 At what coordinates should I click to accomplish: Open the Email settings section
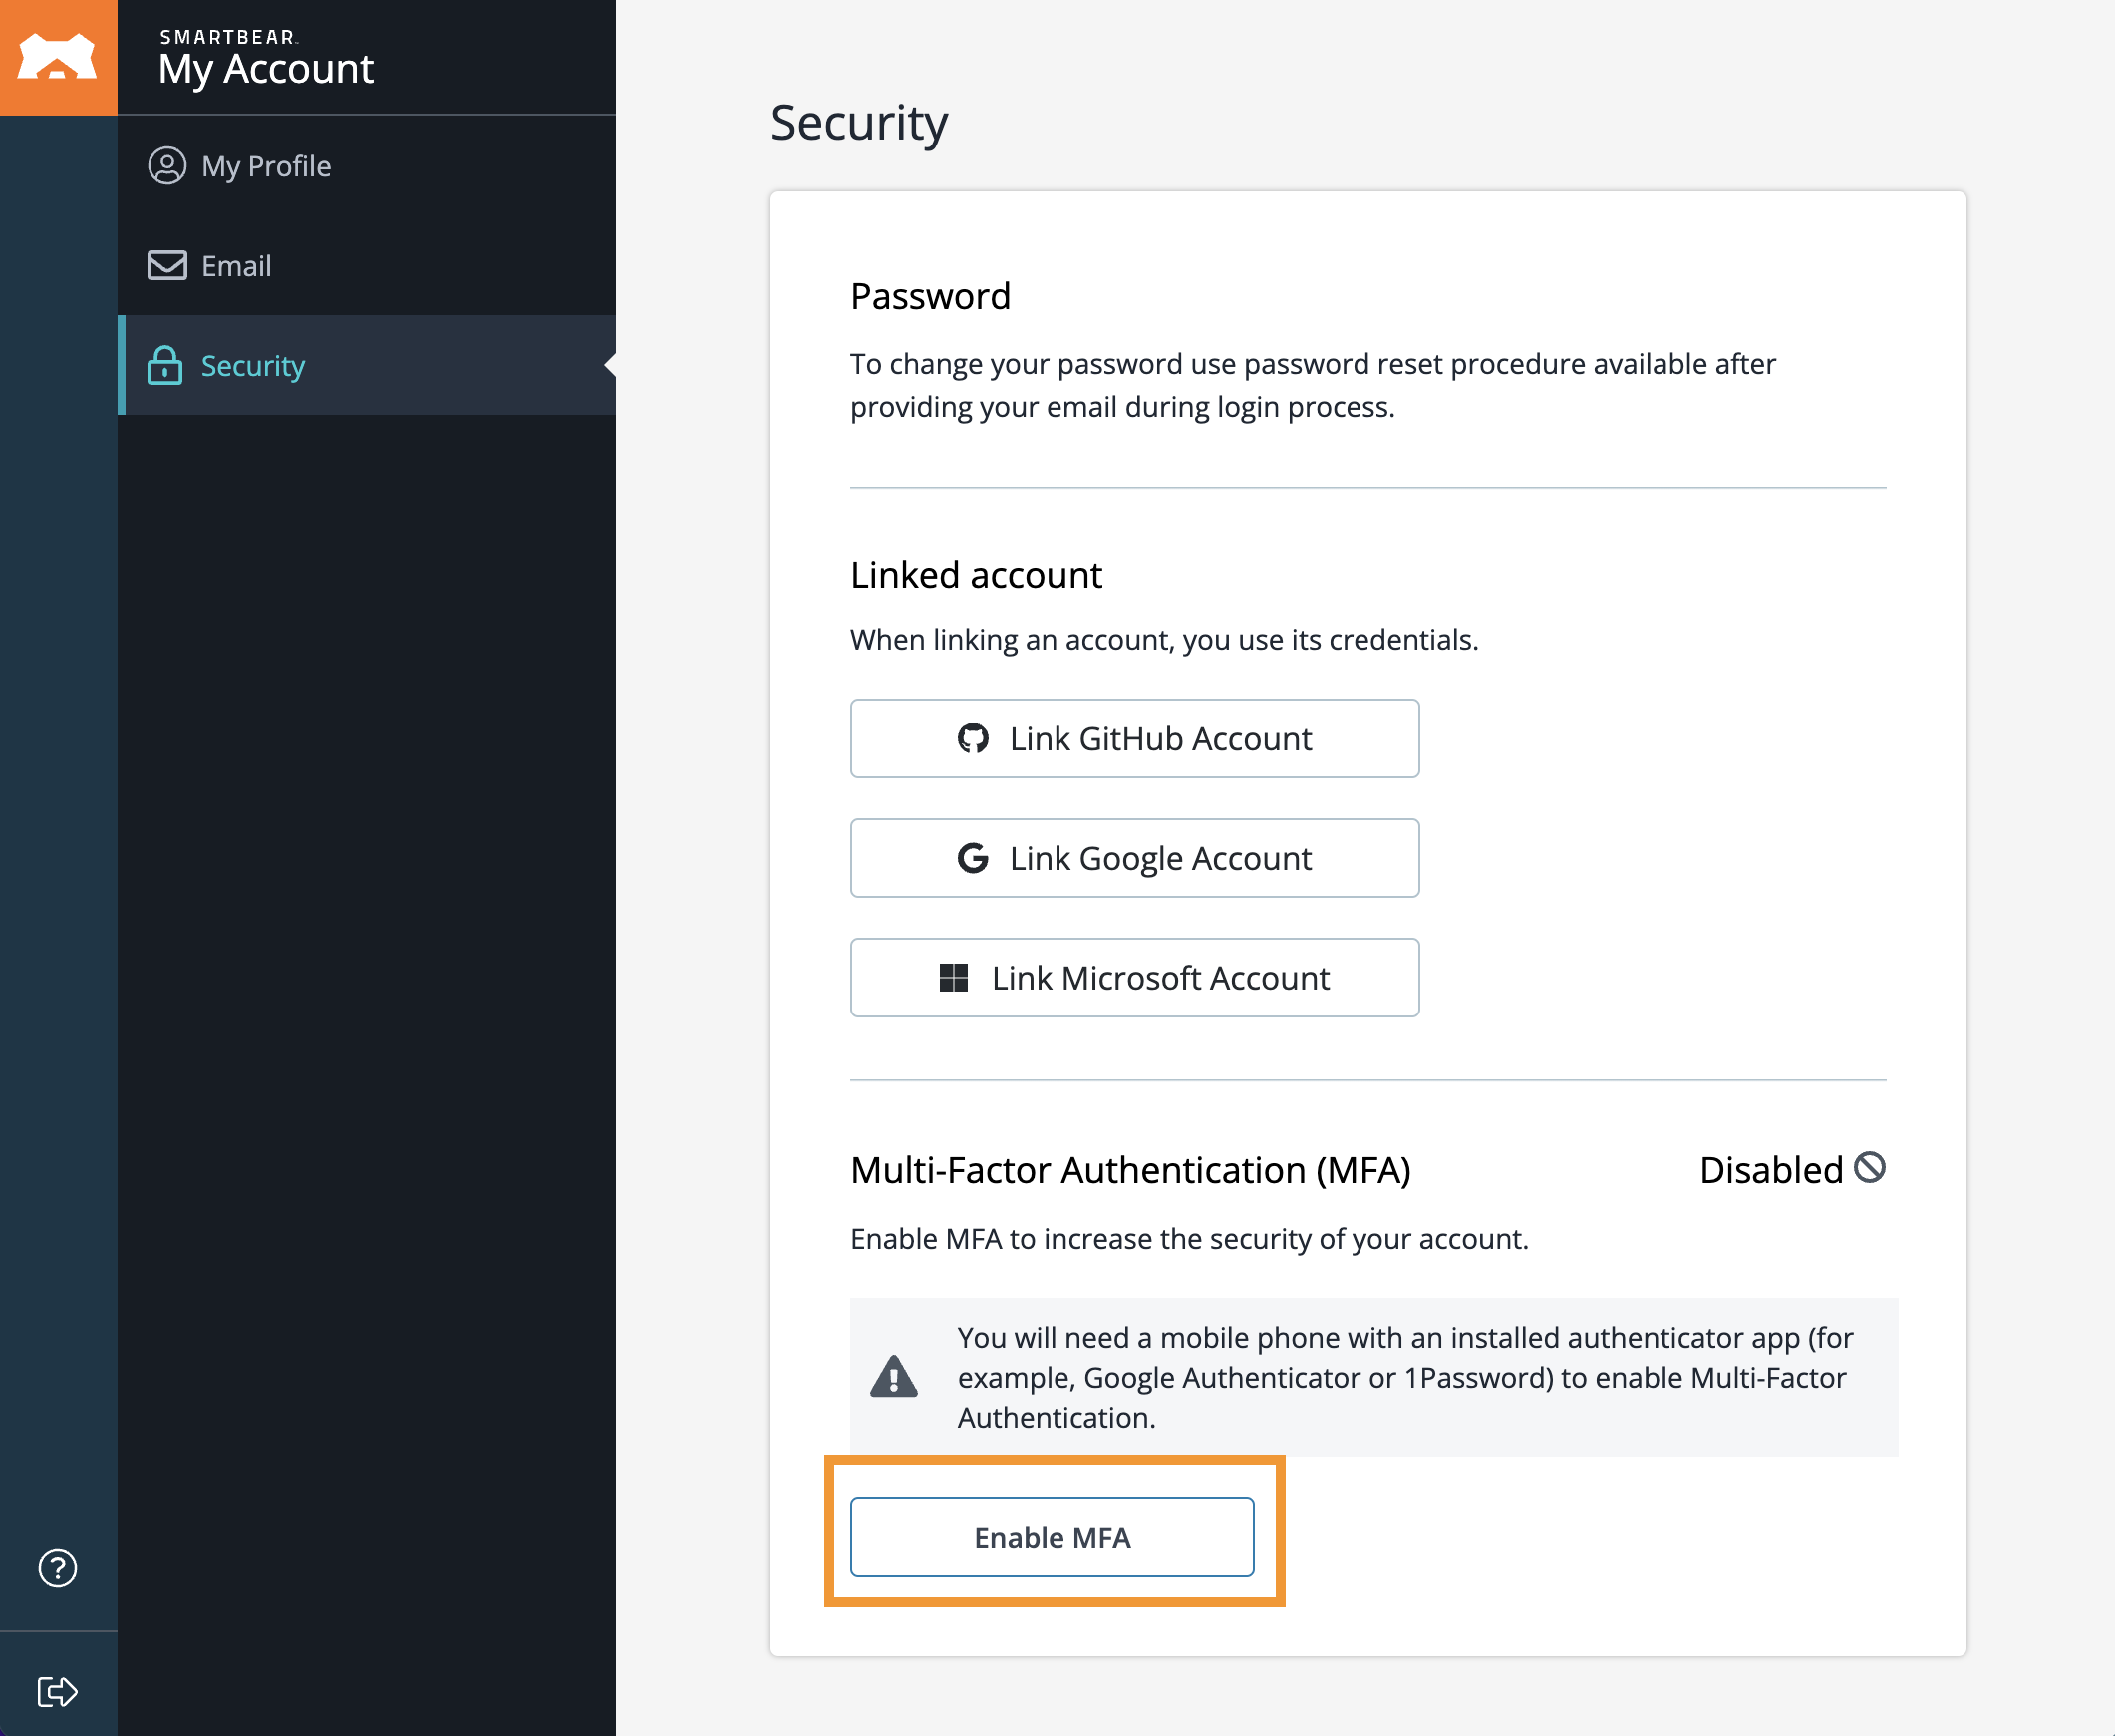click(x=236, y=265)
